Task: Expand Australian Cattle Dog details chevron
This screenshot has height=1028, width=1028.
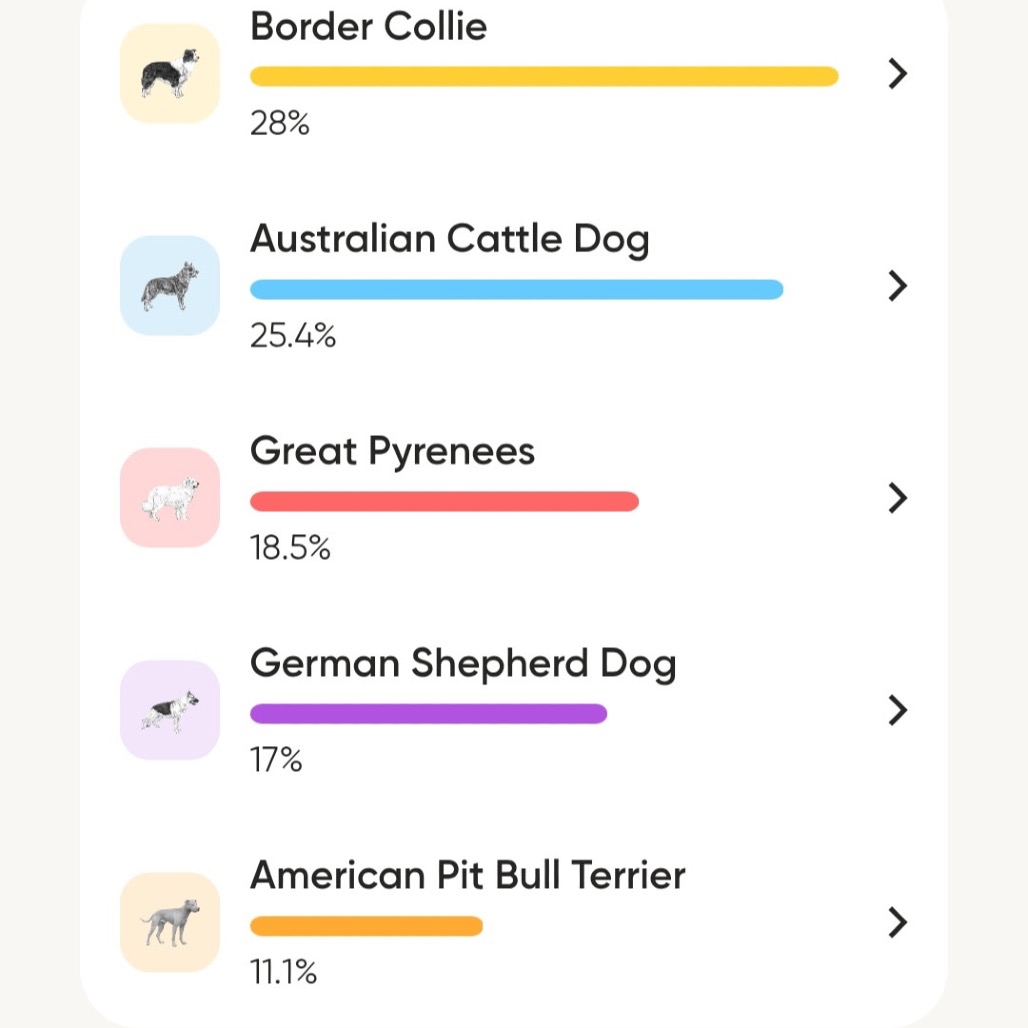Action: (x=898, y=286)
